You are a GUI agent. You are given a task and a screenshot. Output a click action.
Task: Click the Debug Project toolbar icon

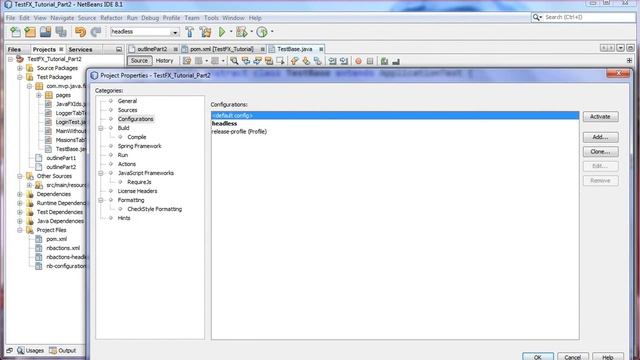coord(242,32)
